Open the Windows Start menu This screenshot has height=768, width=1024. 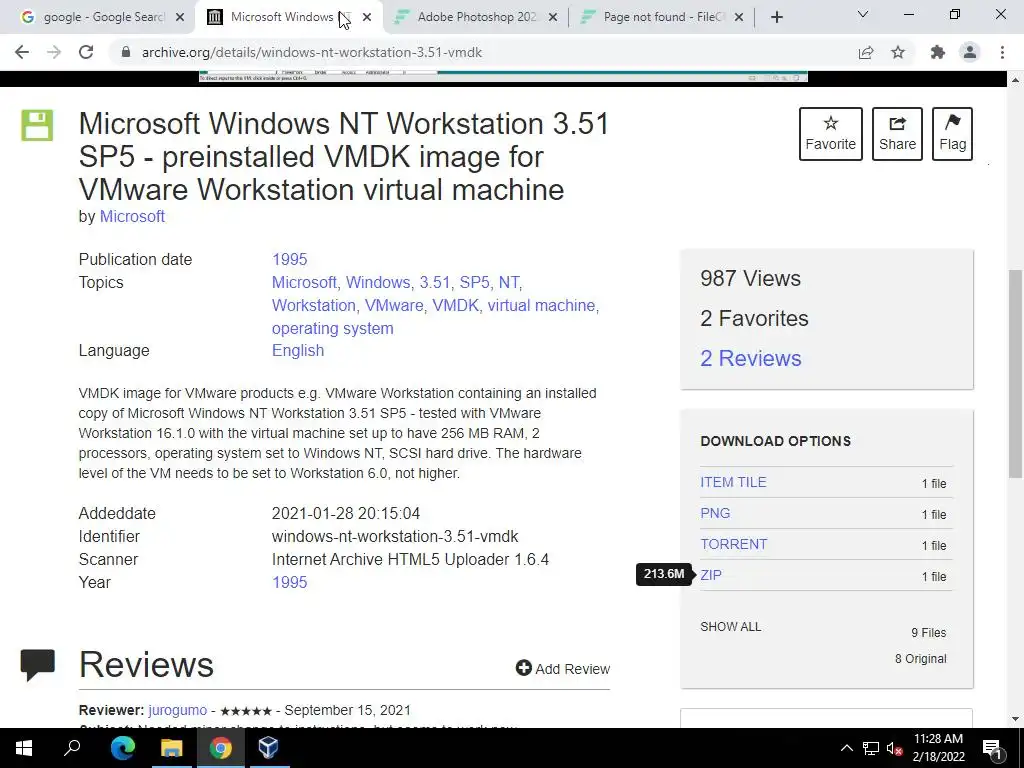tap(24, 748)
